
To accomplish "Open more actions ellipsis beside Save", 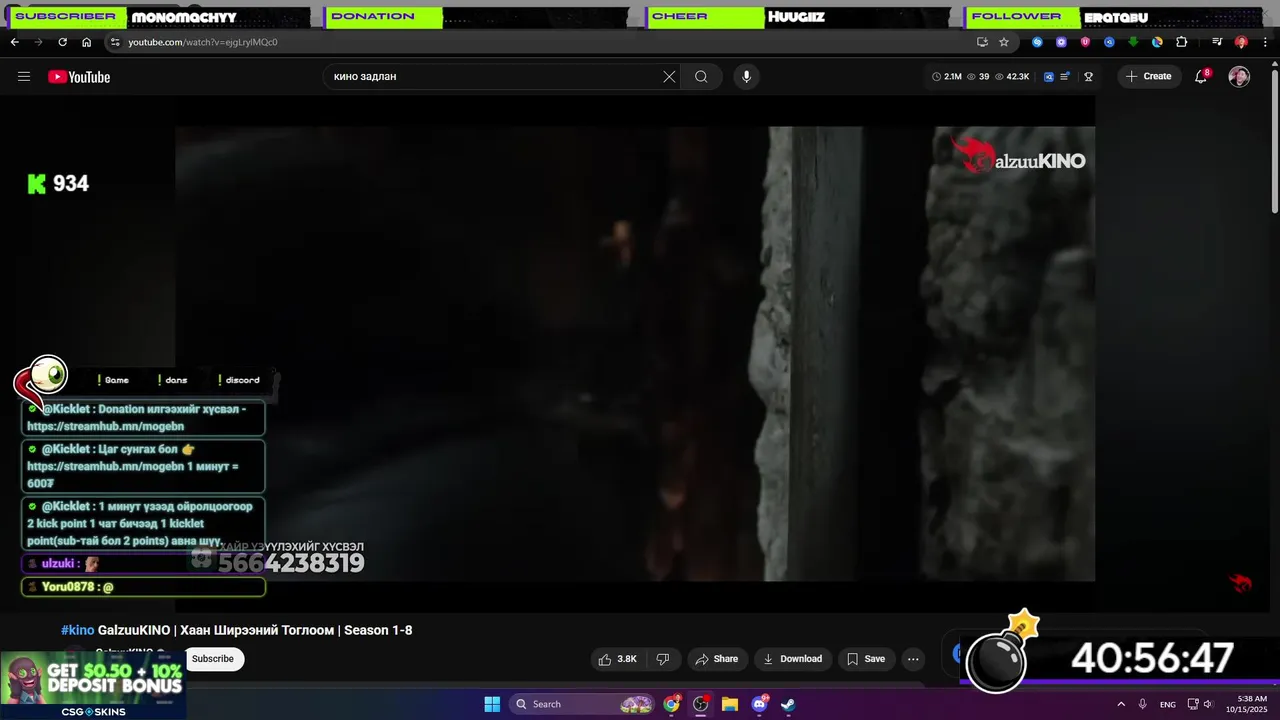I will (x=913, y=659).
